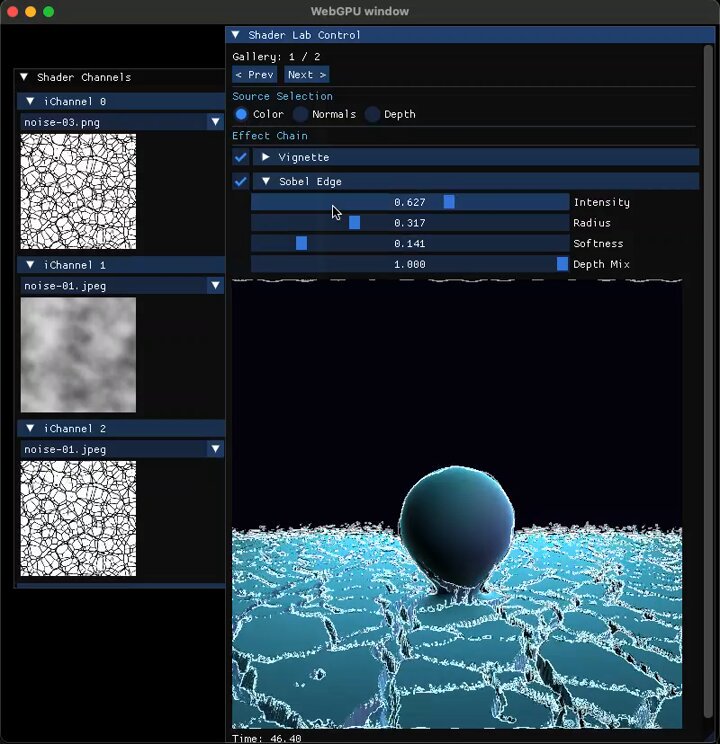Image resolution: width=720 pixels, height=744 pixels.
Task: Disable the Sobel Edge effect checkbox
Action: [x=241, y=181]
